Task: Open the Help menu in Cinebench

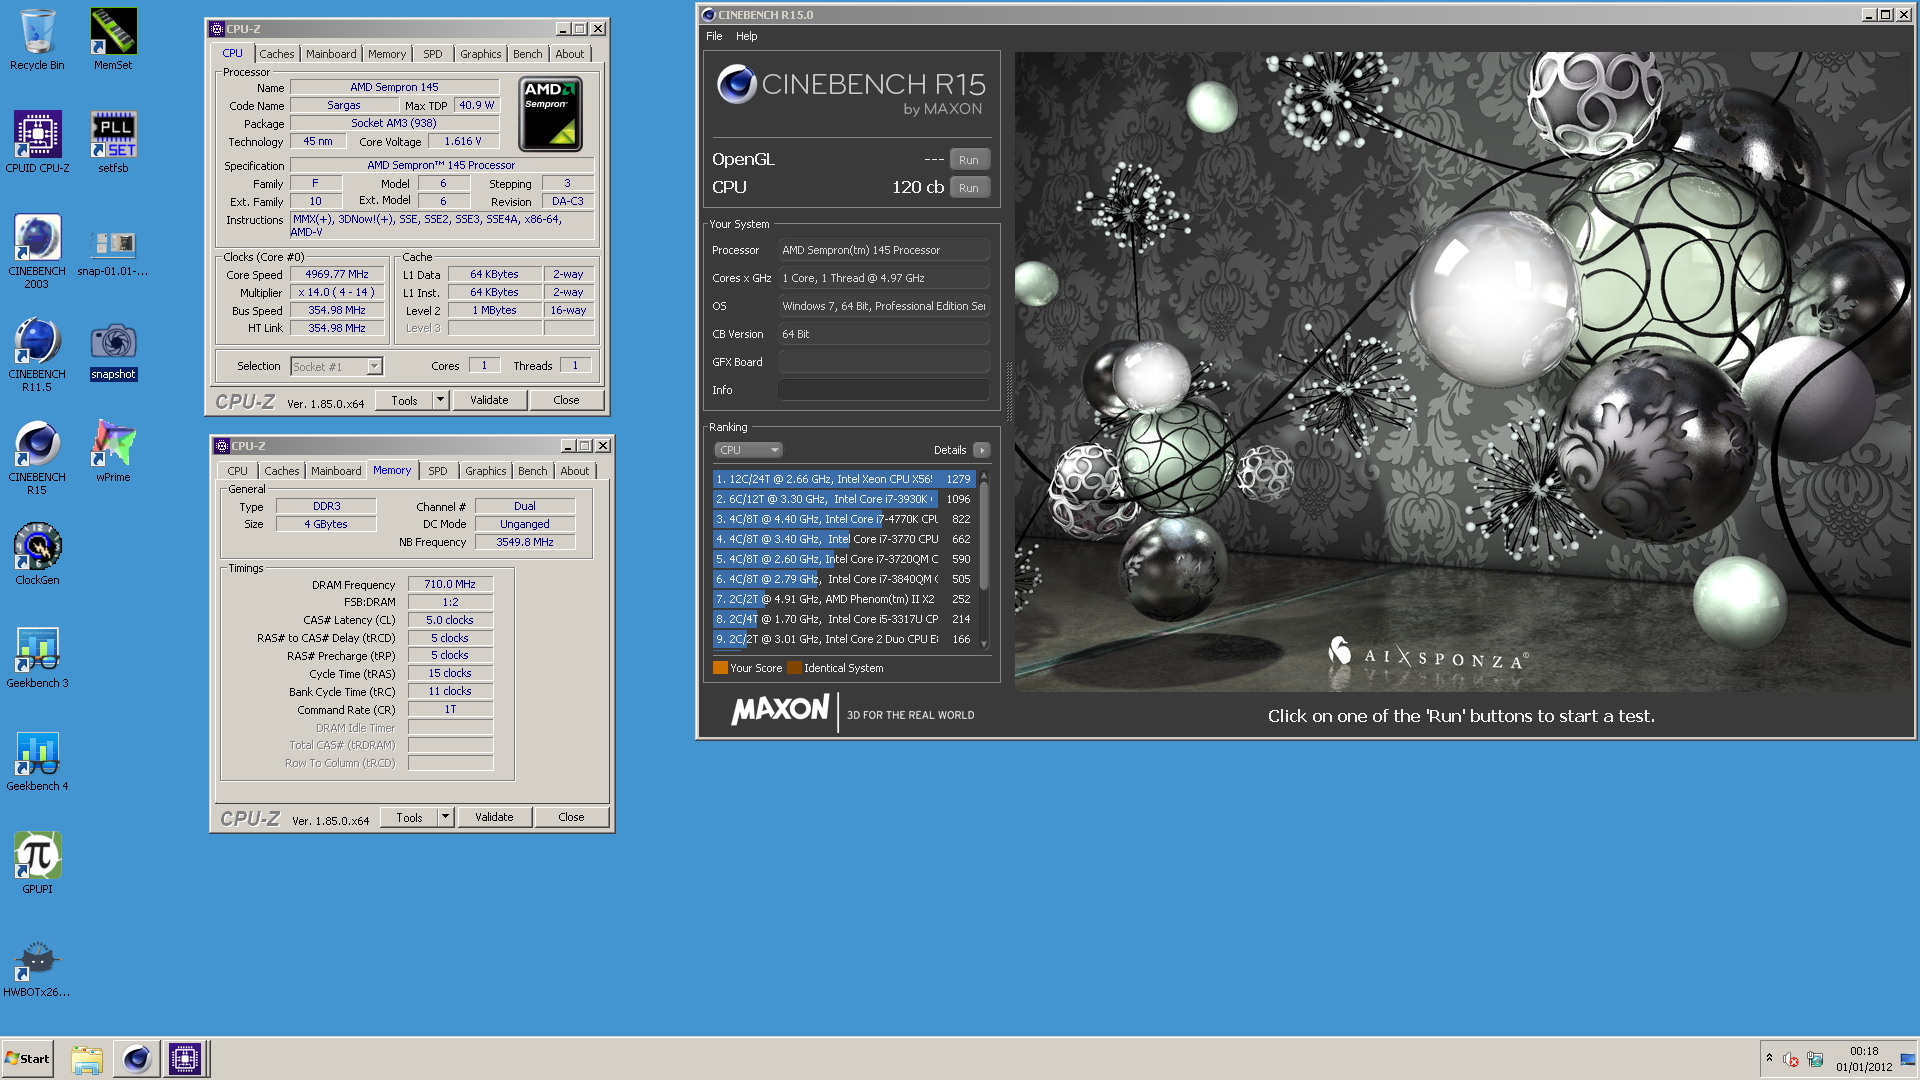Action: coord(747,36)
